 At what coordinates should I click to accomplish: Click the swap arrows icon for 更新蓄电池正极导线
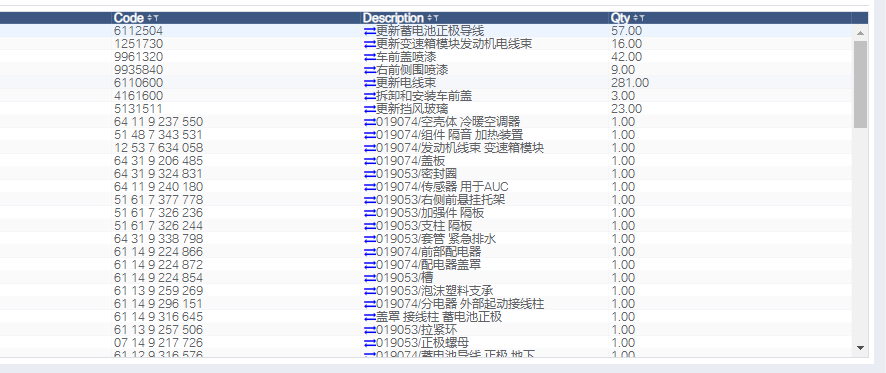(370, 31)
